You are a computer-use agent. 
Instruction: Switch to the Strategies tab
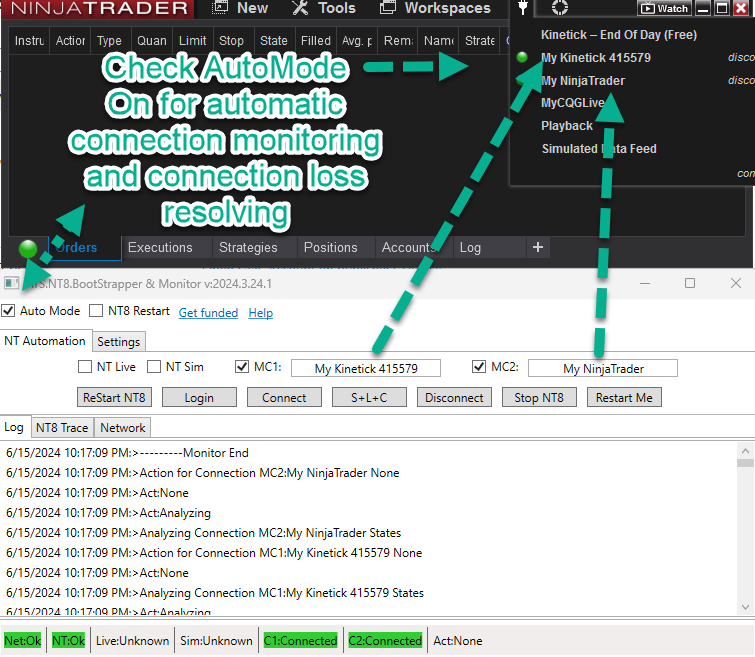coord(248,248)
